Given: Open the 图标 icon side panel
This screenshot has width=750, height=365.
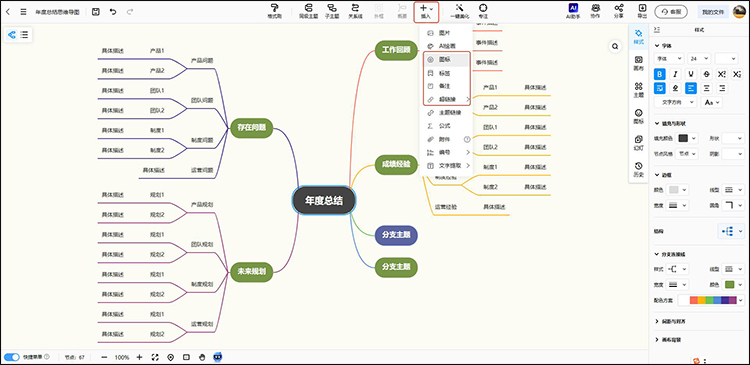Looking at the screenshot, I should coord(639,116).
